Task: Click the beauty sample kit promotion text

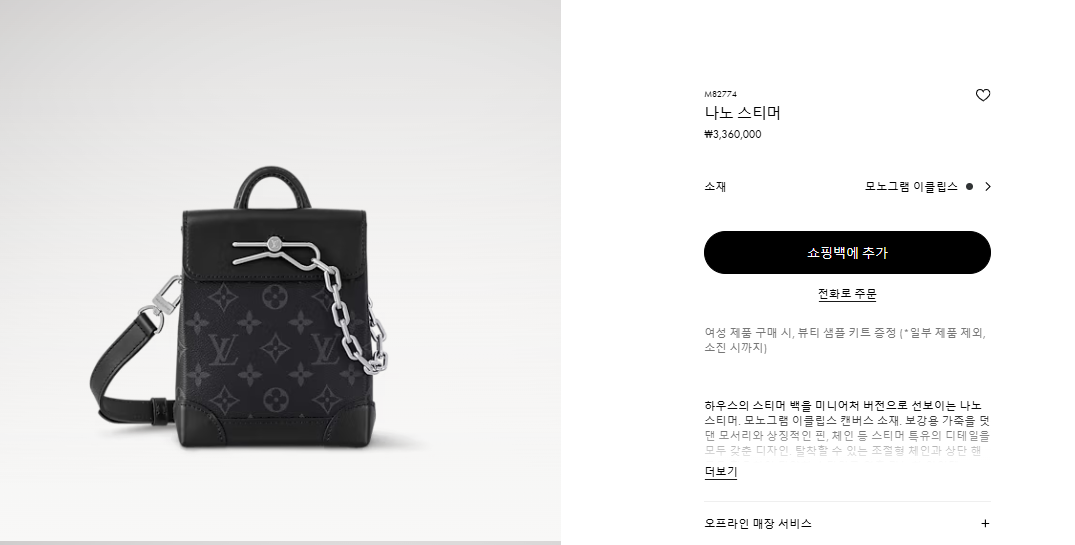Action: [845, 340]
